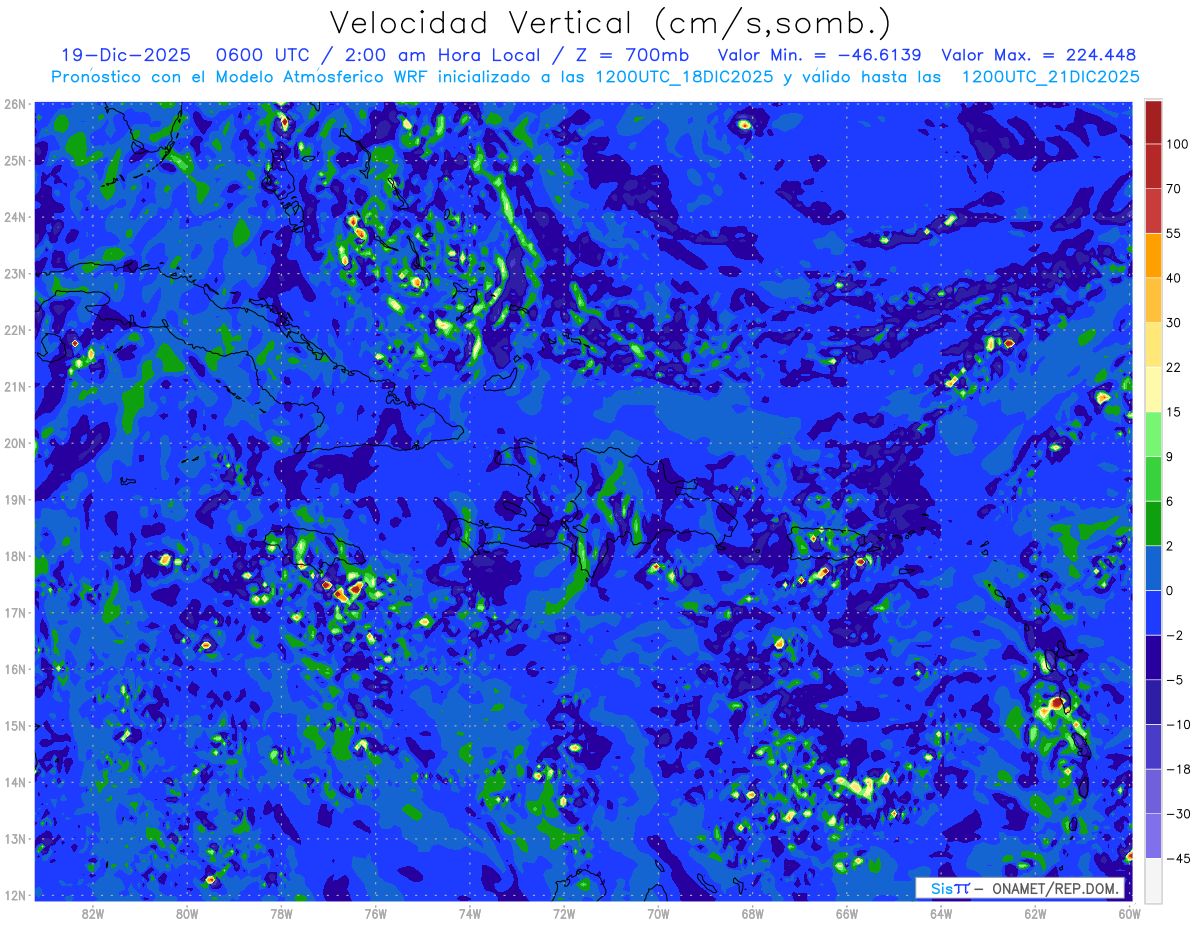Click the "1200UTC_18DIC2025" initialization time

click(683, 77)
